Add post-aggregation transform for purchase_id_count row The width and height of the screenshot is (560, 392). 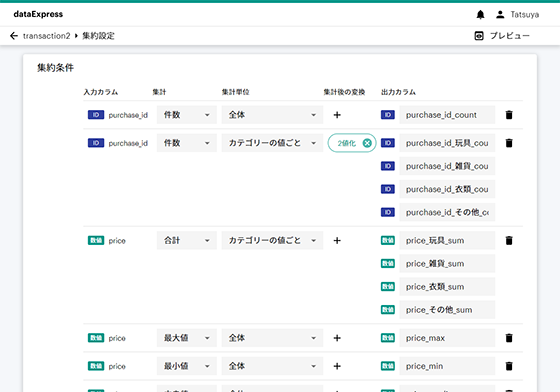pyautogui.click(x=337, y=115)
